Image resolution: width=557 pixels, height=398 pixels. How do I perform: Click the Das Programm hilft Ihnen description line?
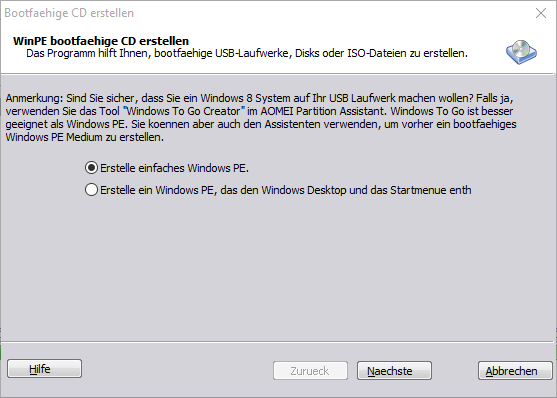point(247,53)
